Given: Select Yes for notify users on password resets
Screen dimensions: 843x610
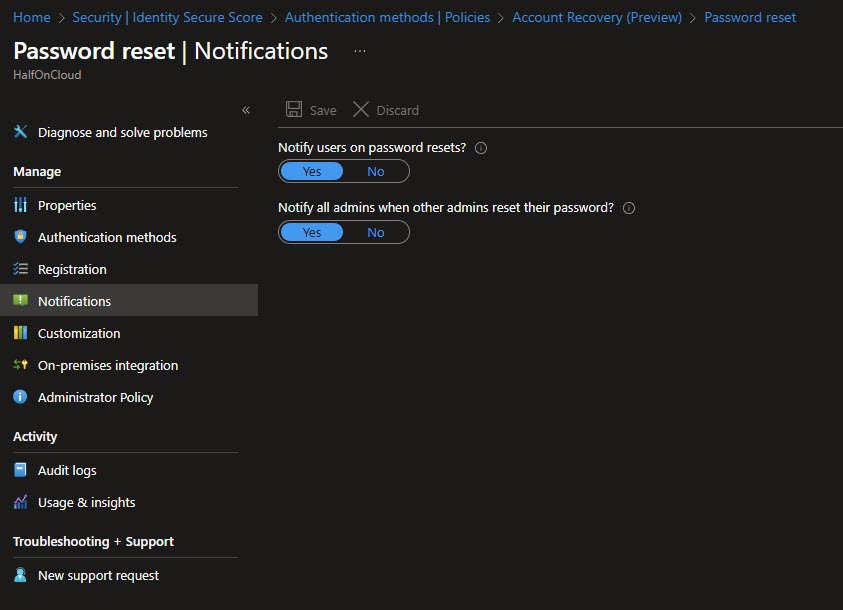Looking at the screenshot, I should (x=312, y=171).
